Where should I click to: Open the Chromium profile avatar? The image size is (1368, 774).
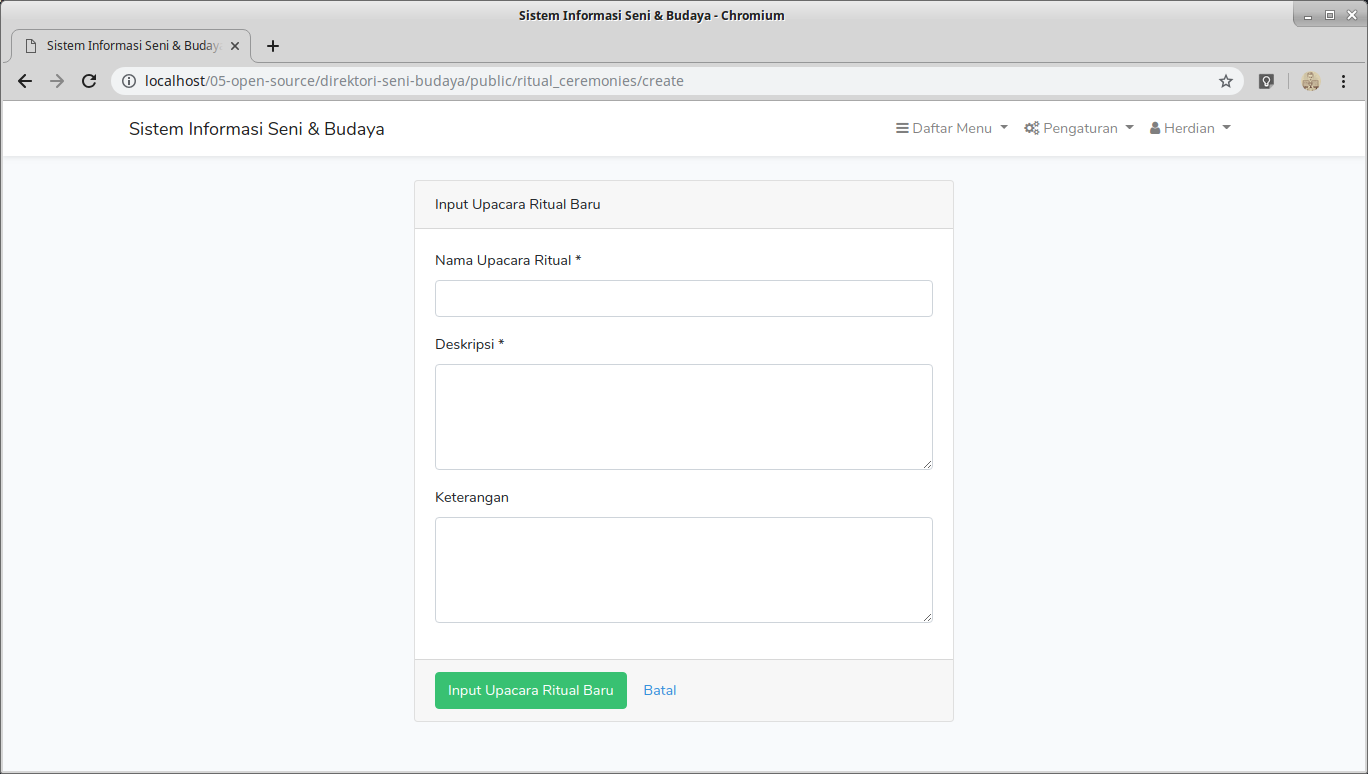tap(1310, 81)
